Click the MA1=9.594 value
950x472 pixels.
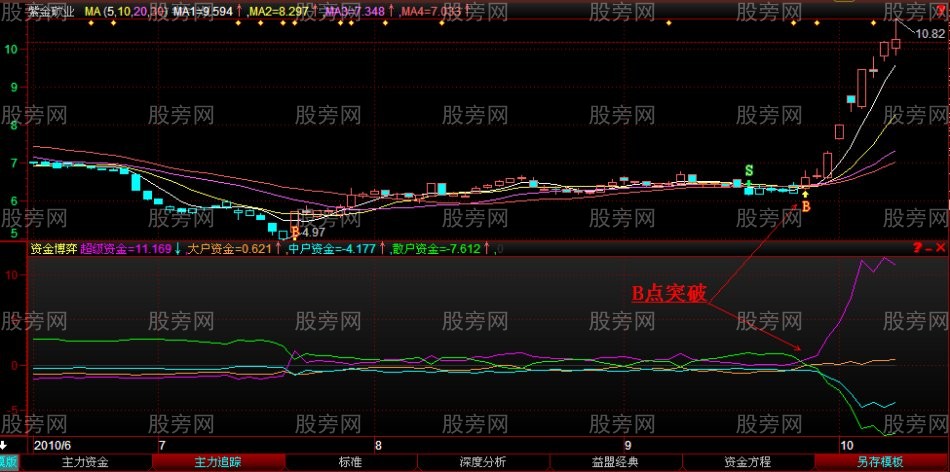pyautogui.click(x=202, y=12)
